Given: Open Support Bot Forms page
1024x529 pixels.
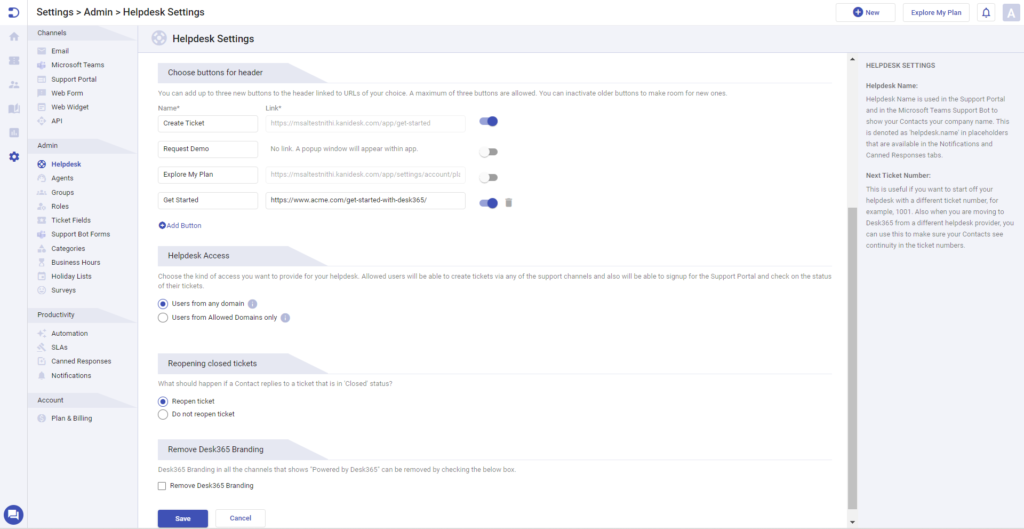Looking at the screenshot, I should pos(80,234).
